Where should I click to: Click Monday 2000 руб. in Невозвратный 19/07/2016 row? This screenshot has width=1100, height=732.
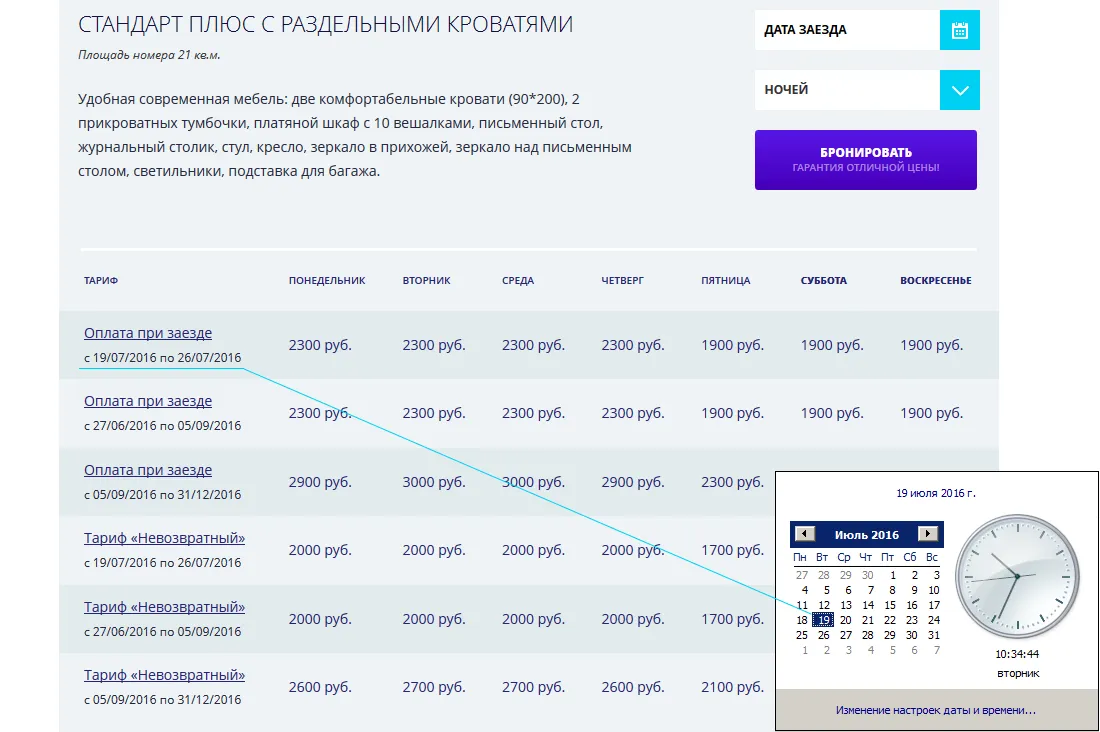coord(320,550)
